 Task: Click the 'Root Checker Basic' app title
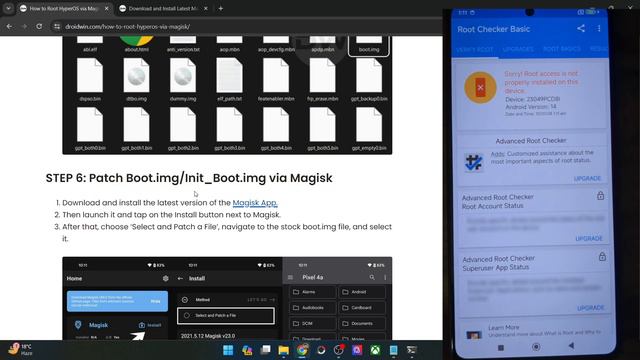(493, 29)
